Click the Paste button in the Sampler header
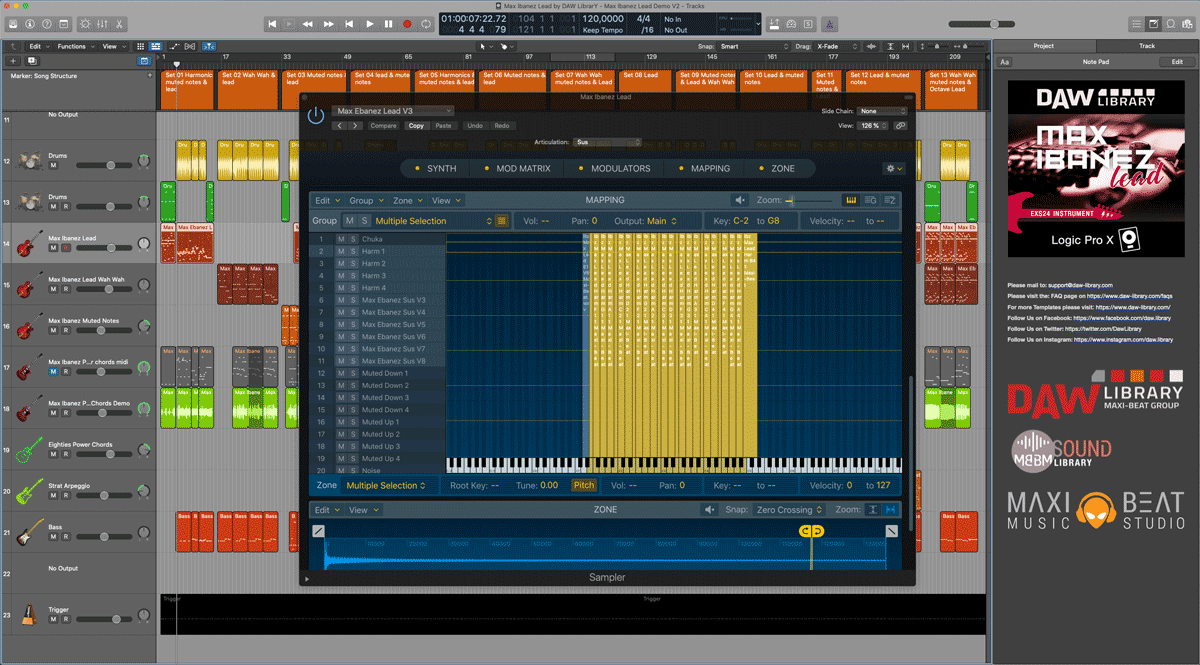Viewport: 1200px width, 665px height. tap(443, 126)
